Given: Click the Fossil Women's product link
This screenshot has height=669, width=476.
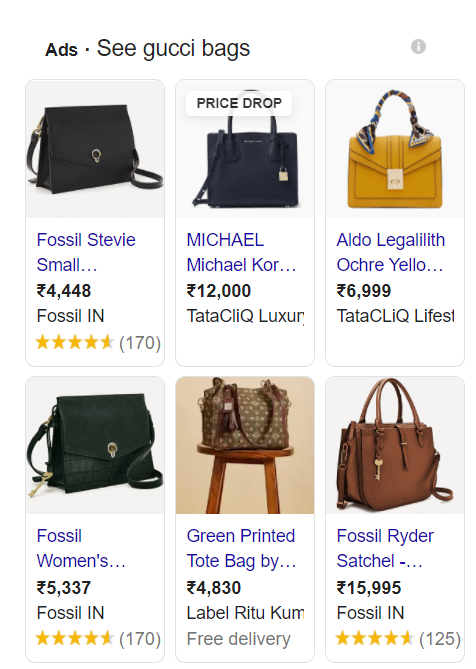Looking at the screenshot, I should pyautogui.click(x=81, y=548).
